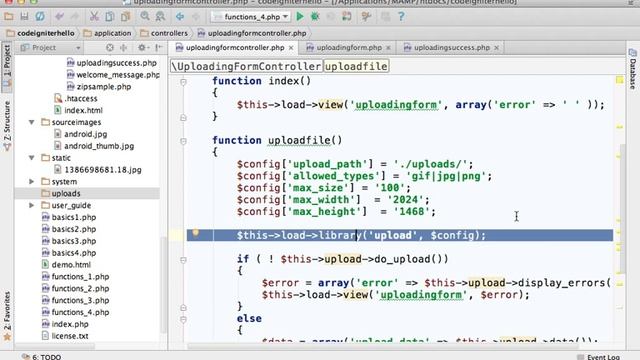The image size is (640, 360).
Task: Click the Open folder toolbar icon
Action: tap(9, 16)
